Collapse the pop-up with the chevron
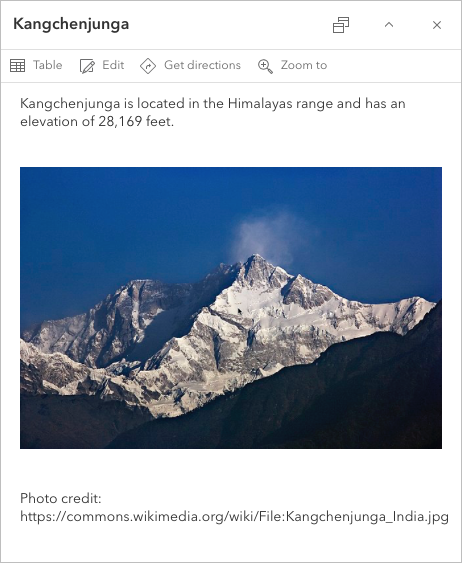The height and width of the screenshot is (563, 462). pos(389,25)
